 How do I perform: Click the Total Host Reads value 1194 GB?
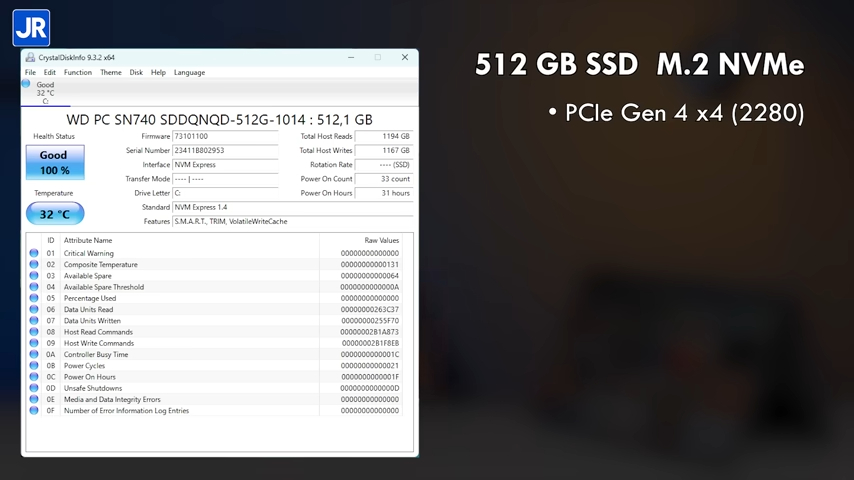(x=384, y=136)
